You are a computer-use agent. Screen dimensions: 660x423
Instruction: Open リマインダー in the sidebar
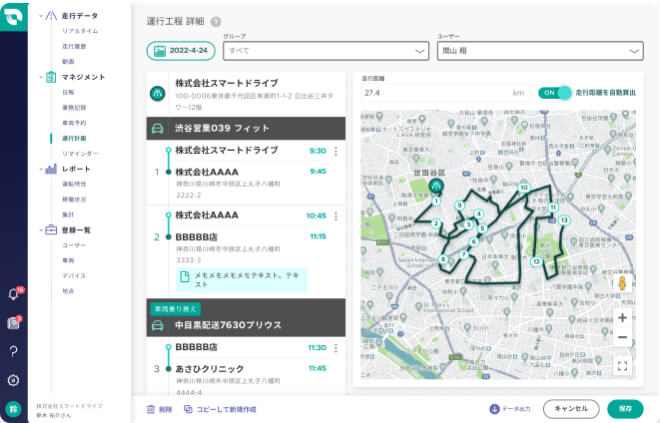pos(80,154)
